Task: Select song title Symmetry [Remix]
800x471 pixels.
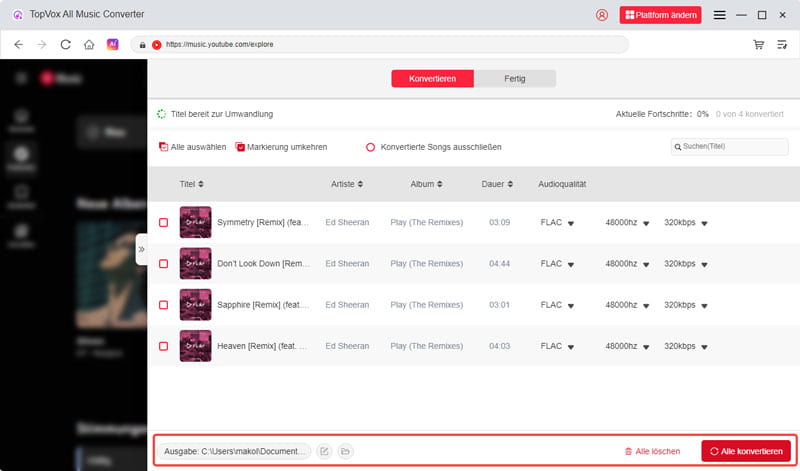Action: [x=263, y=222]
